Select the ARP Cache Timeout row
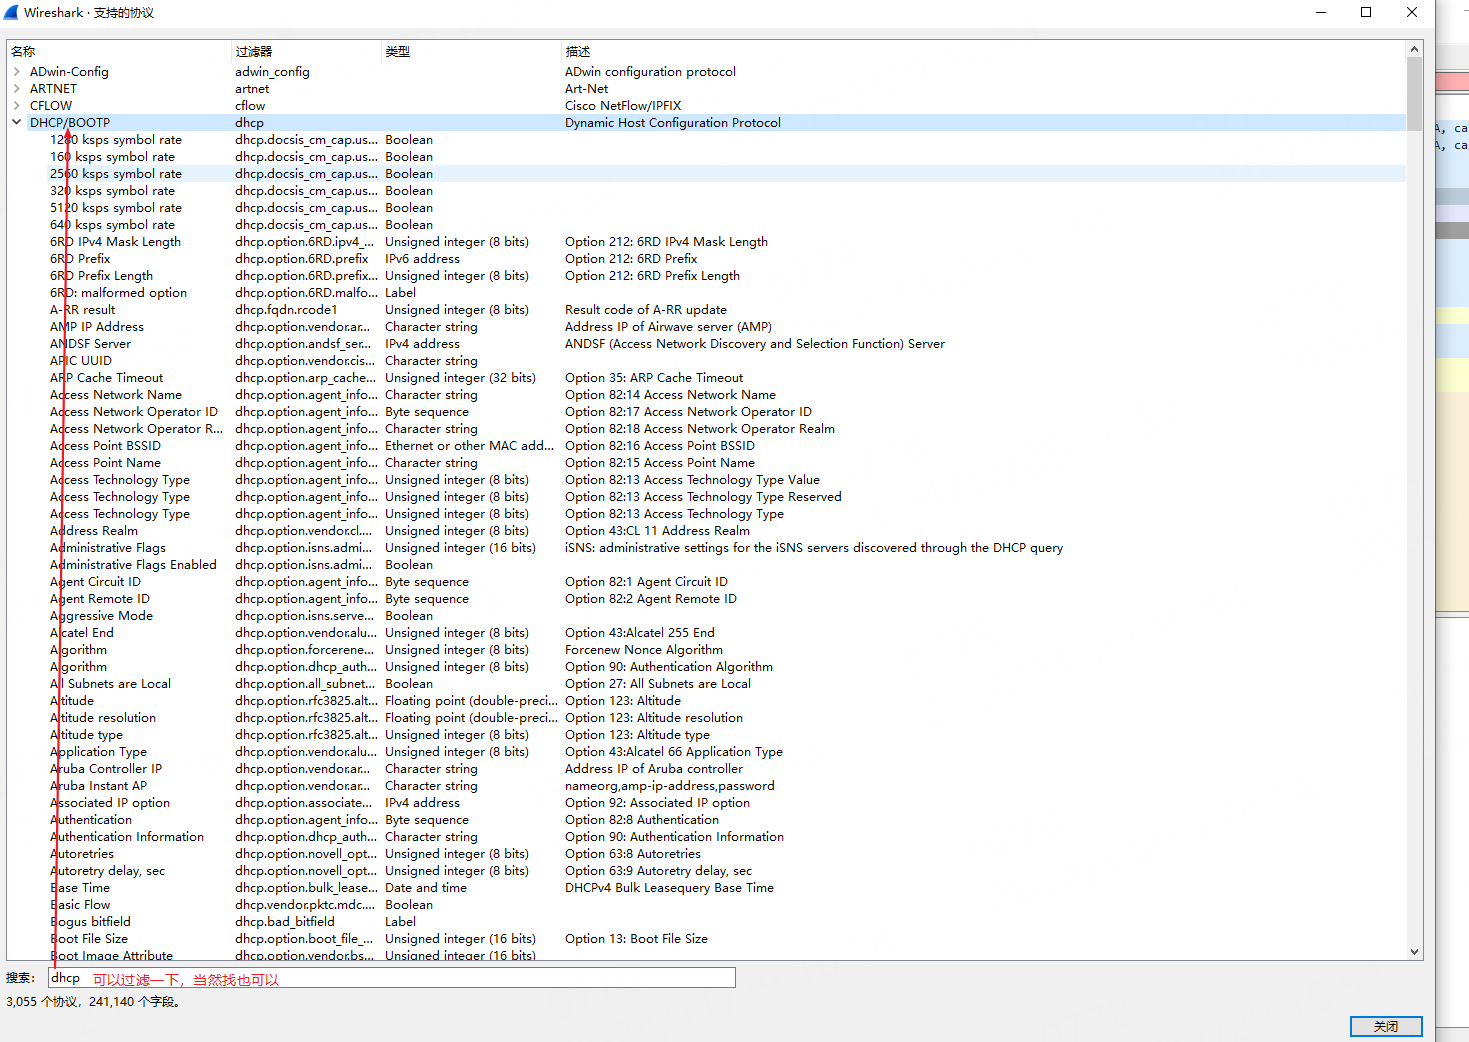This screenshot has width=1469, height=1042. click(x=706, y=378)
